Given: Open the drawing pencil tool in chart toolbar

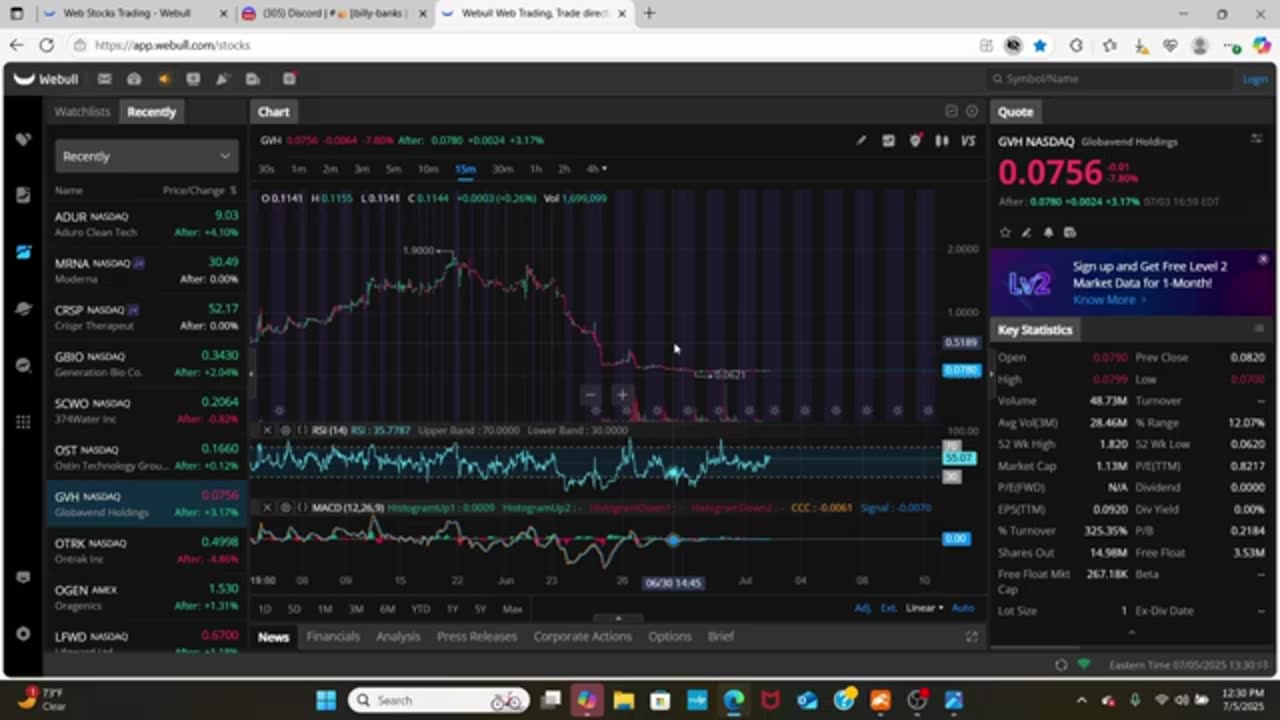Looking at the screenshot, I should (x=861, y=141).
